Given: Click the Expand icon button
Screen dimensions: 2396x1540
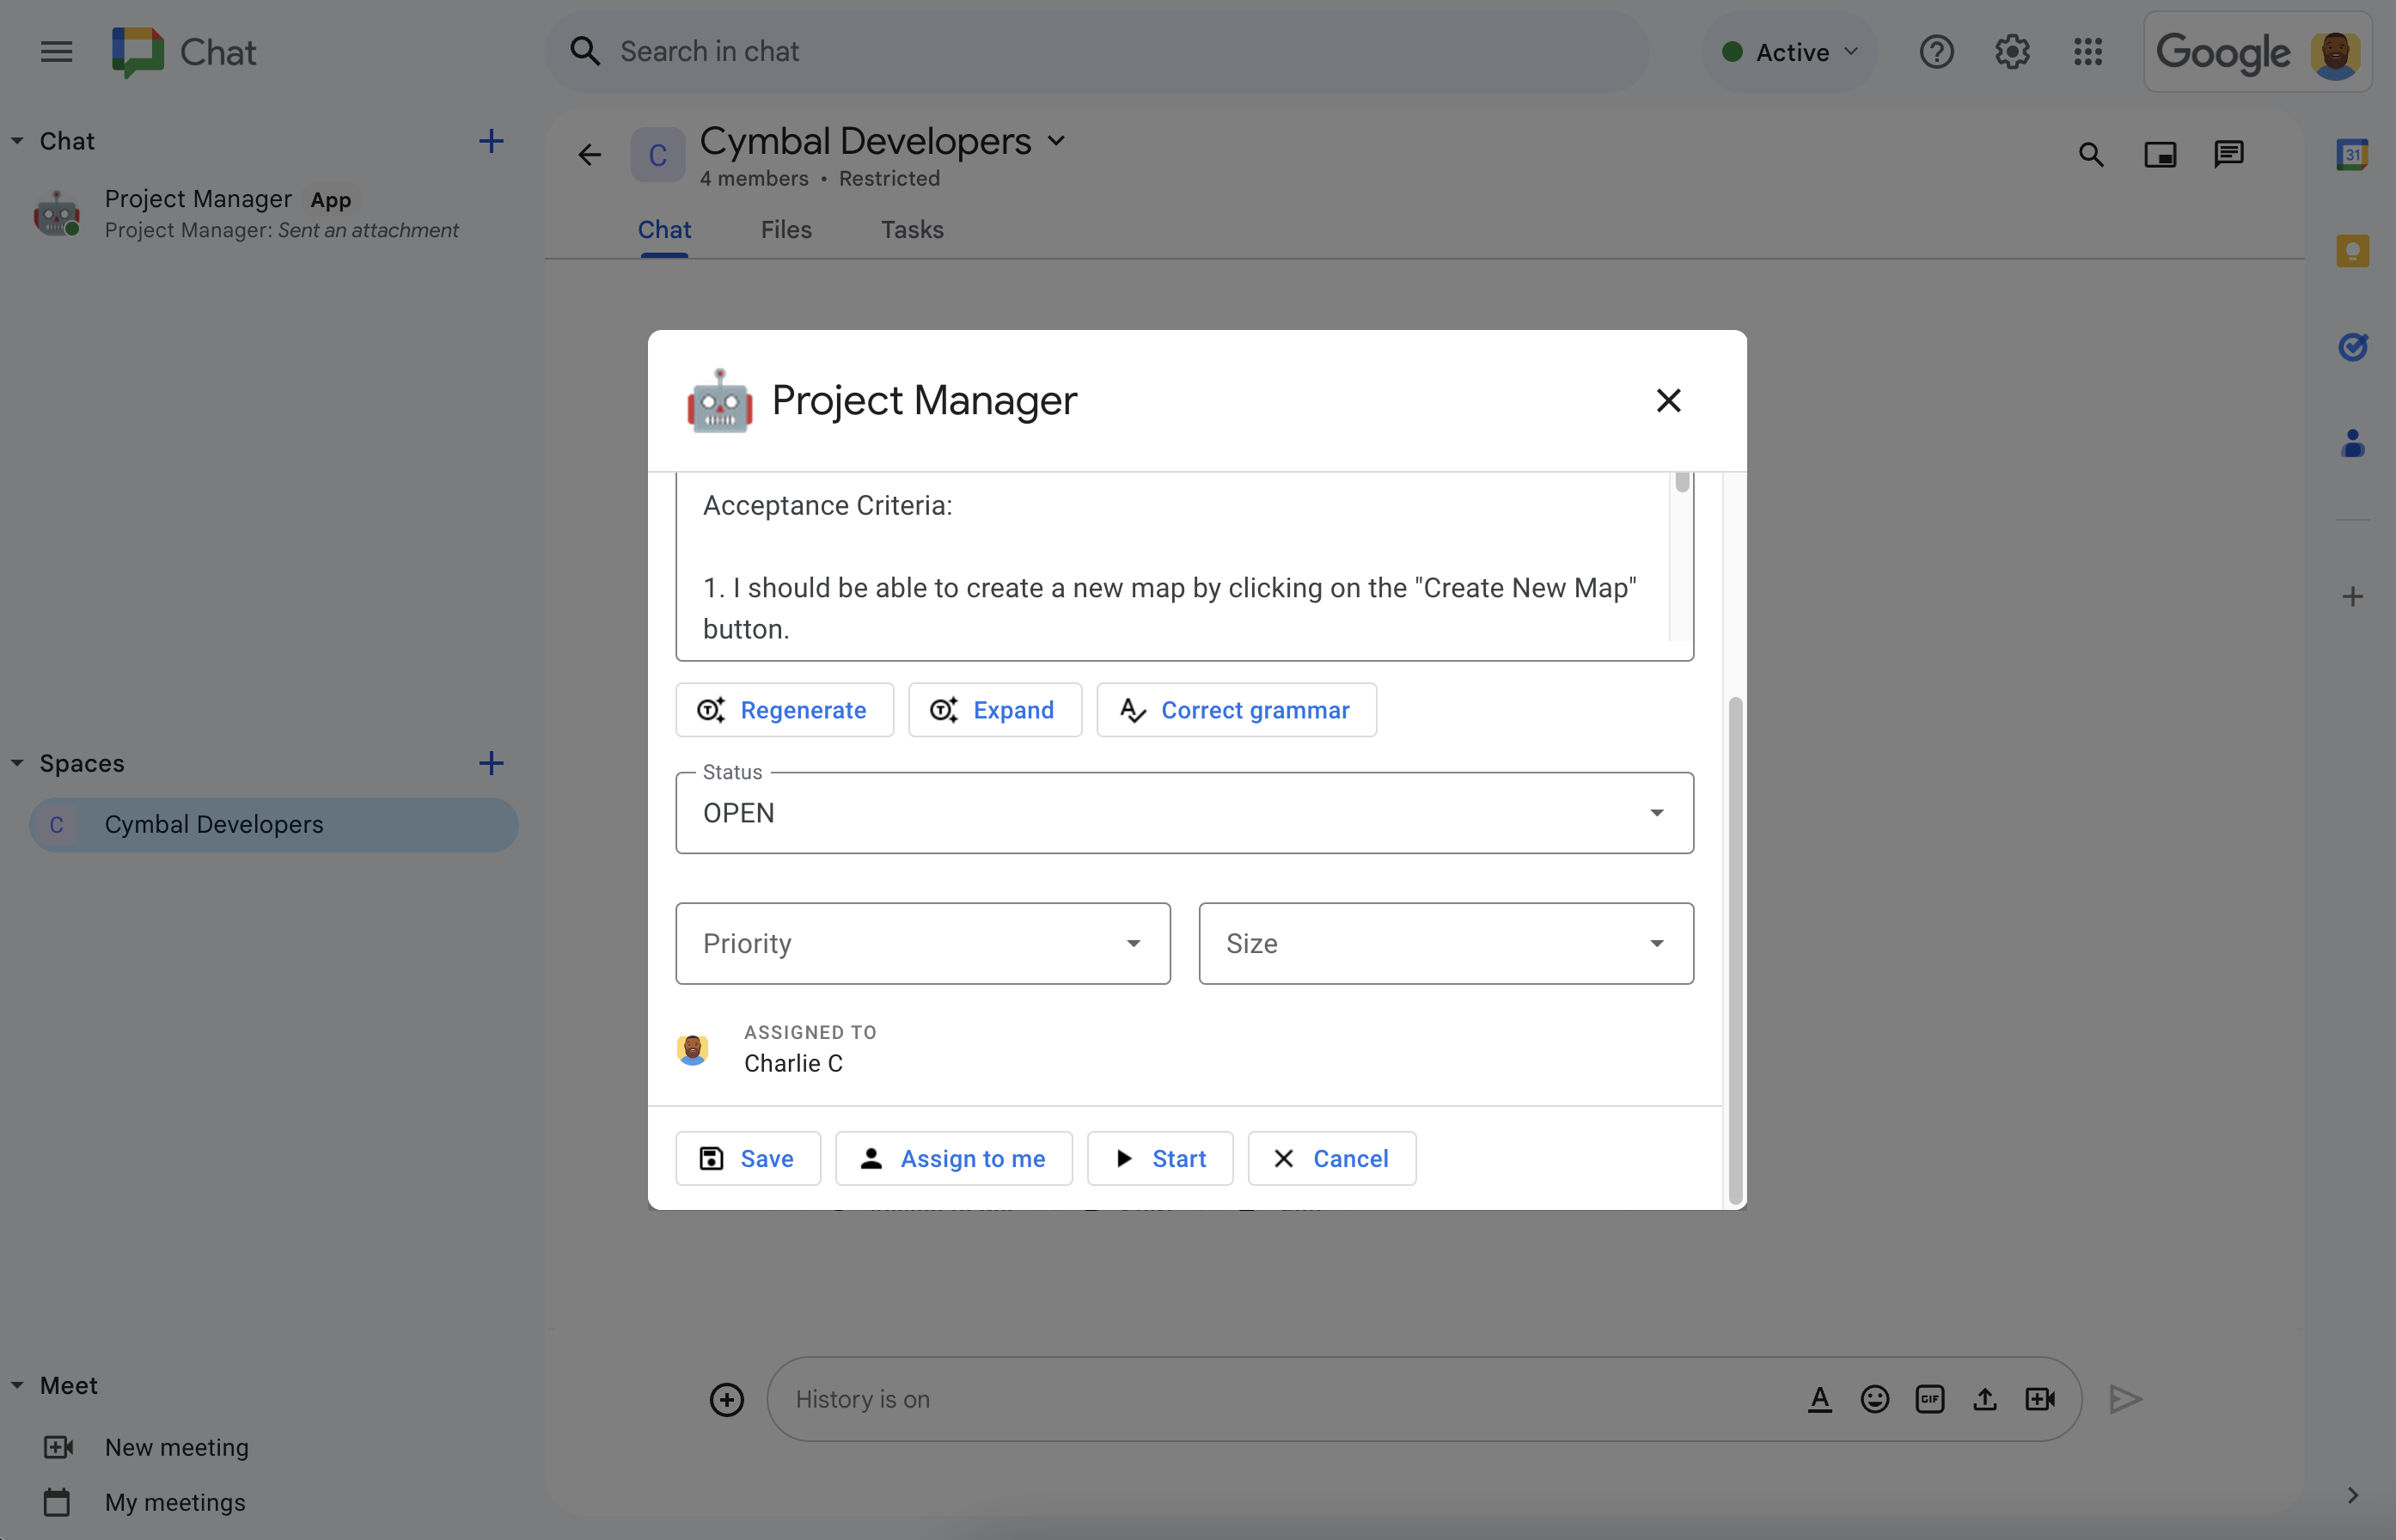Looking at the screenshot, I should click(x=943, y=709).
